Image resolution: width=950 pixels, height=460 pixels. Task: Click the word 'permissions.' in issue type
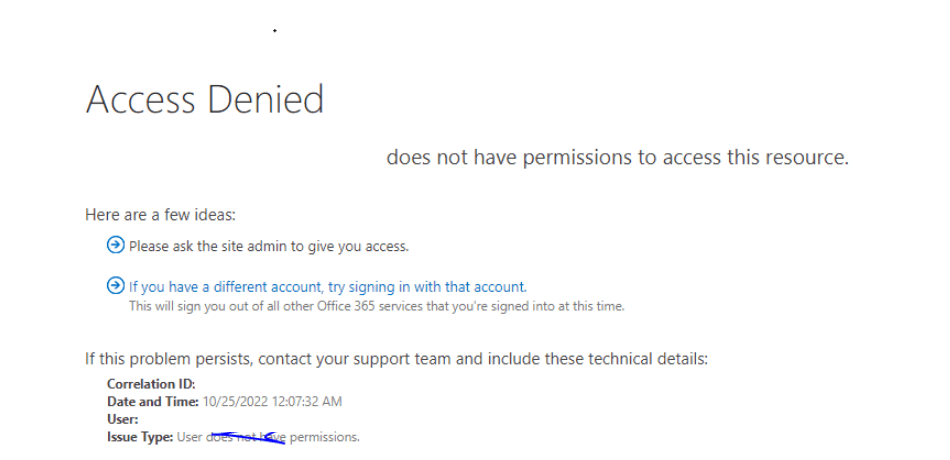325,437
